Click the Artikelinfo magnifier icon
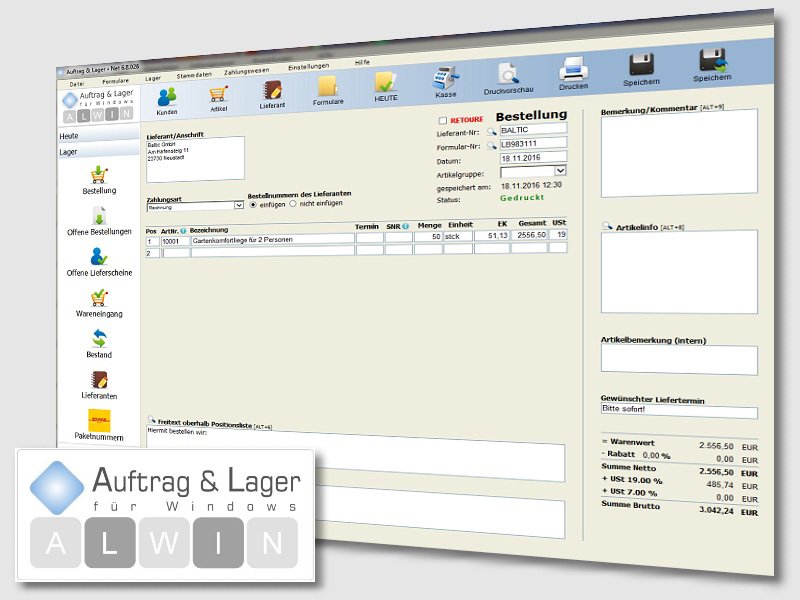 pyautogui.click(x=607, y=226)
